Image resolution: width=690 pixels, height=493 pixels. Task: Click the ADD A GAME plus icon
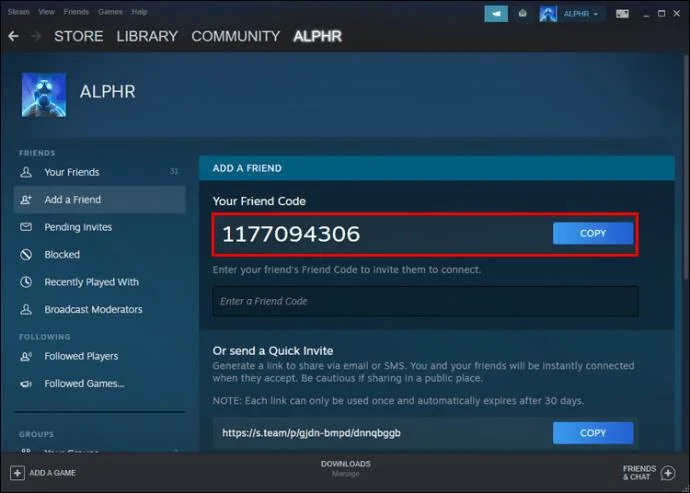point(17,473)
